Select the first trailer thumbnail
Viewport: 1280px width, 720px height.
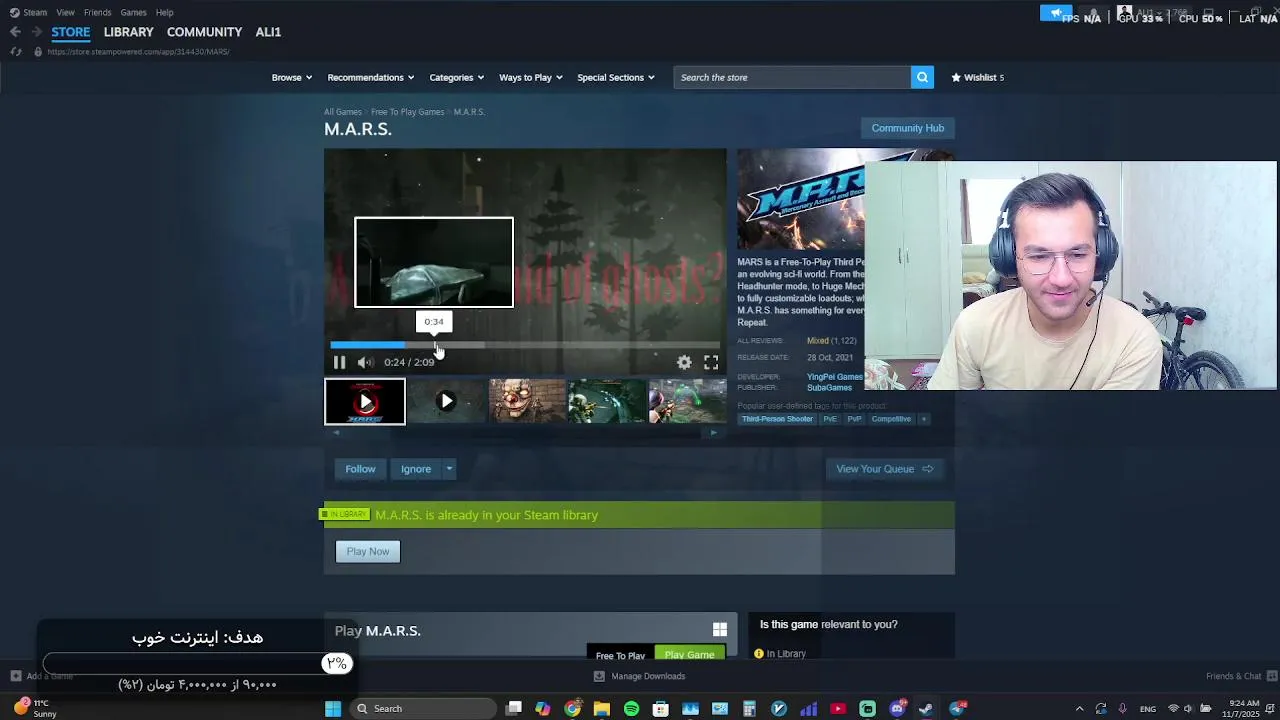point(365,402)
